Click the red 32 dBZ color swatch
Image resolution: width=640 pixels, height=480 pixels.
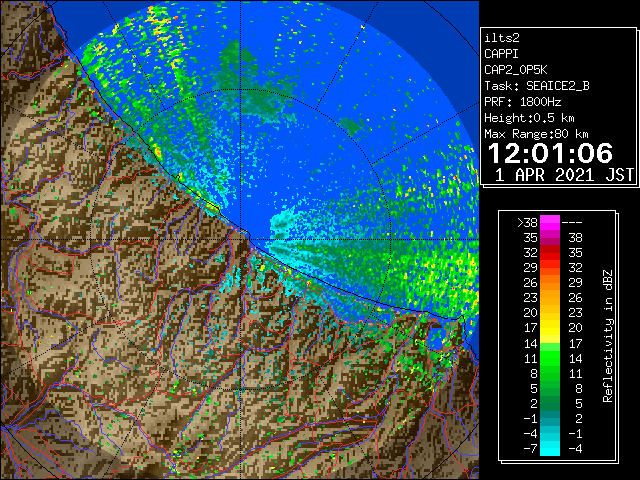pyautogui.click(x=550, y=253)
